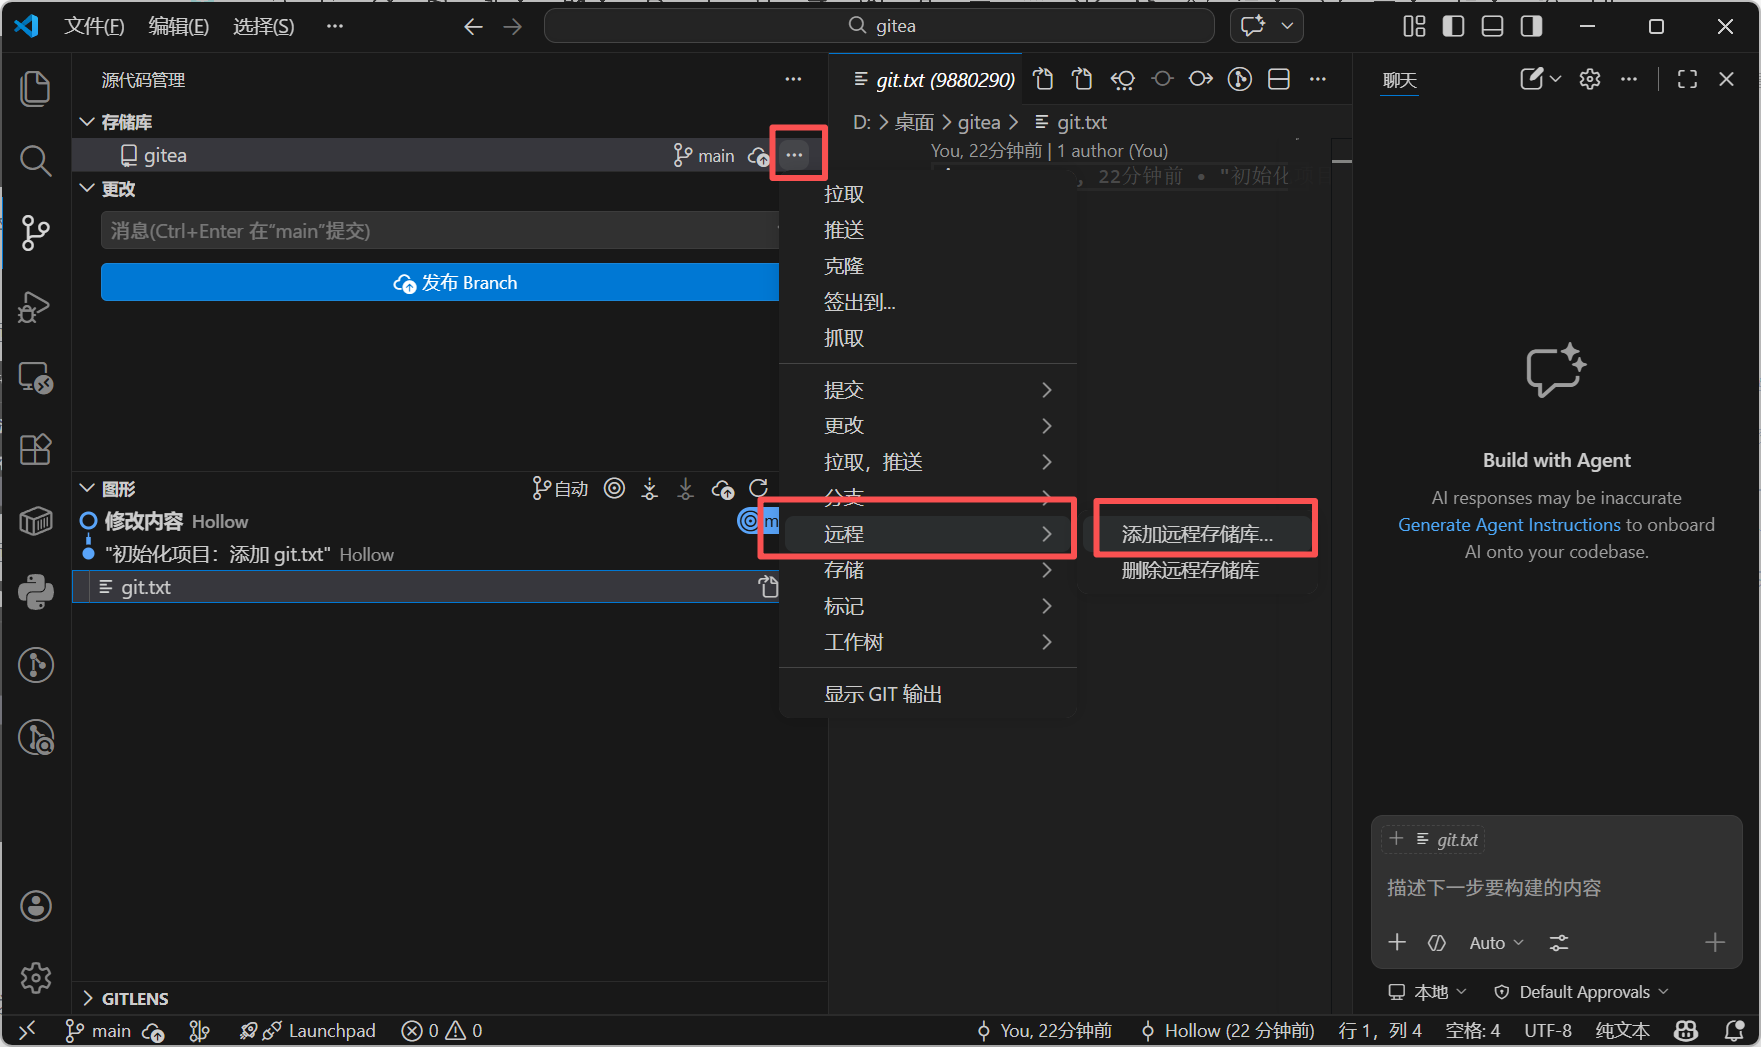Select 添加远程存储库... from submenu
Image resolution: width=1761 pixels, height=1047 pixels.
click(x=1197, y=534)
